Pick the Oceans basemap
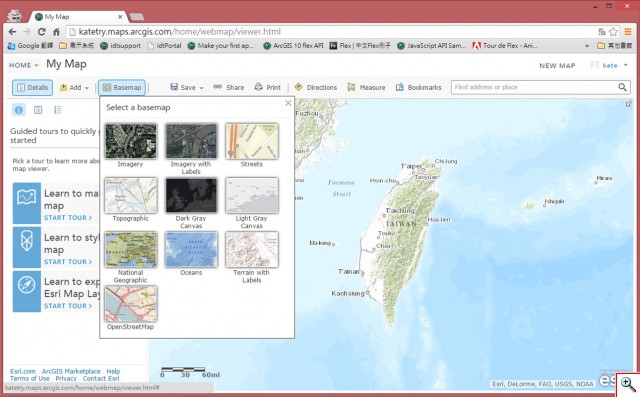640x397 pixels. pyautogui.click(x=191, y=250)
